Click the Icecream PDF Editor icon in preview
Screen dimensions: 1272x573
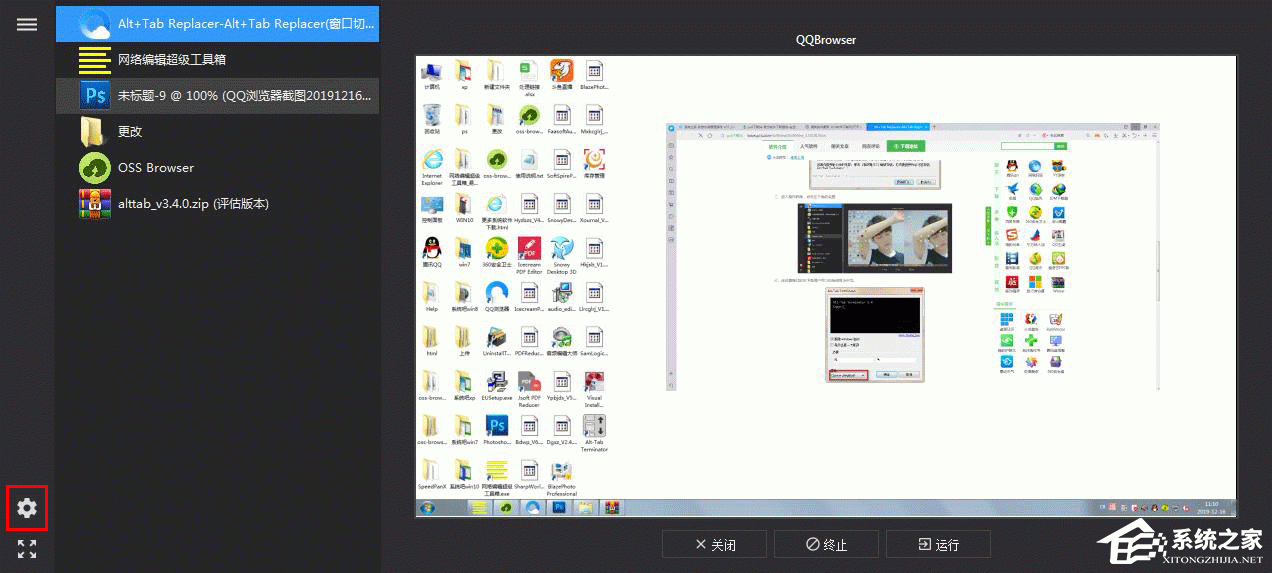pyautogui.click(x=529, y=249)
